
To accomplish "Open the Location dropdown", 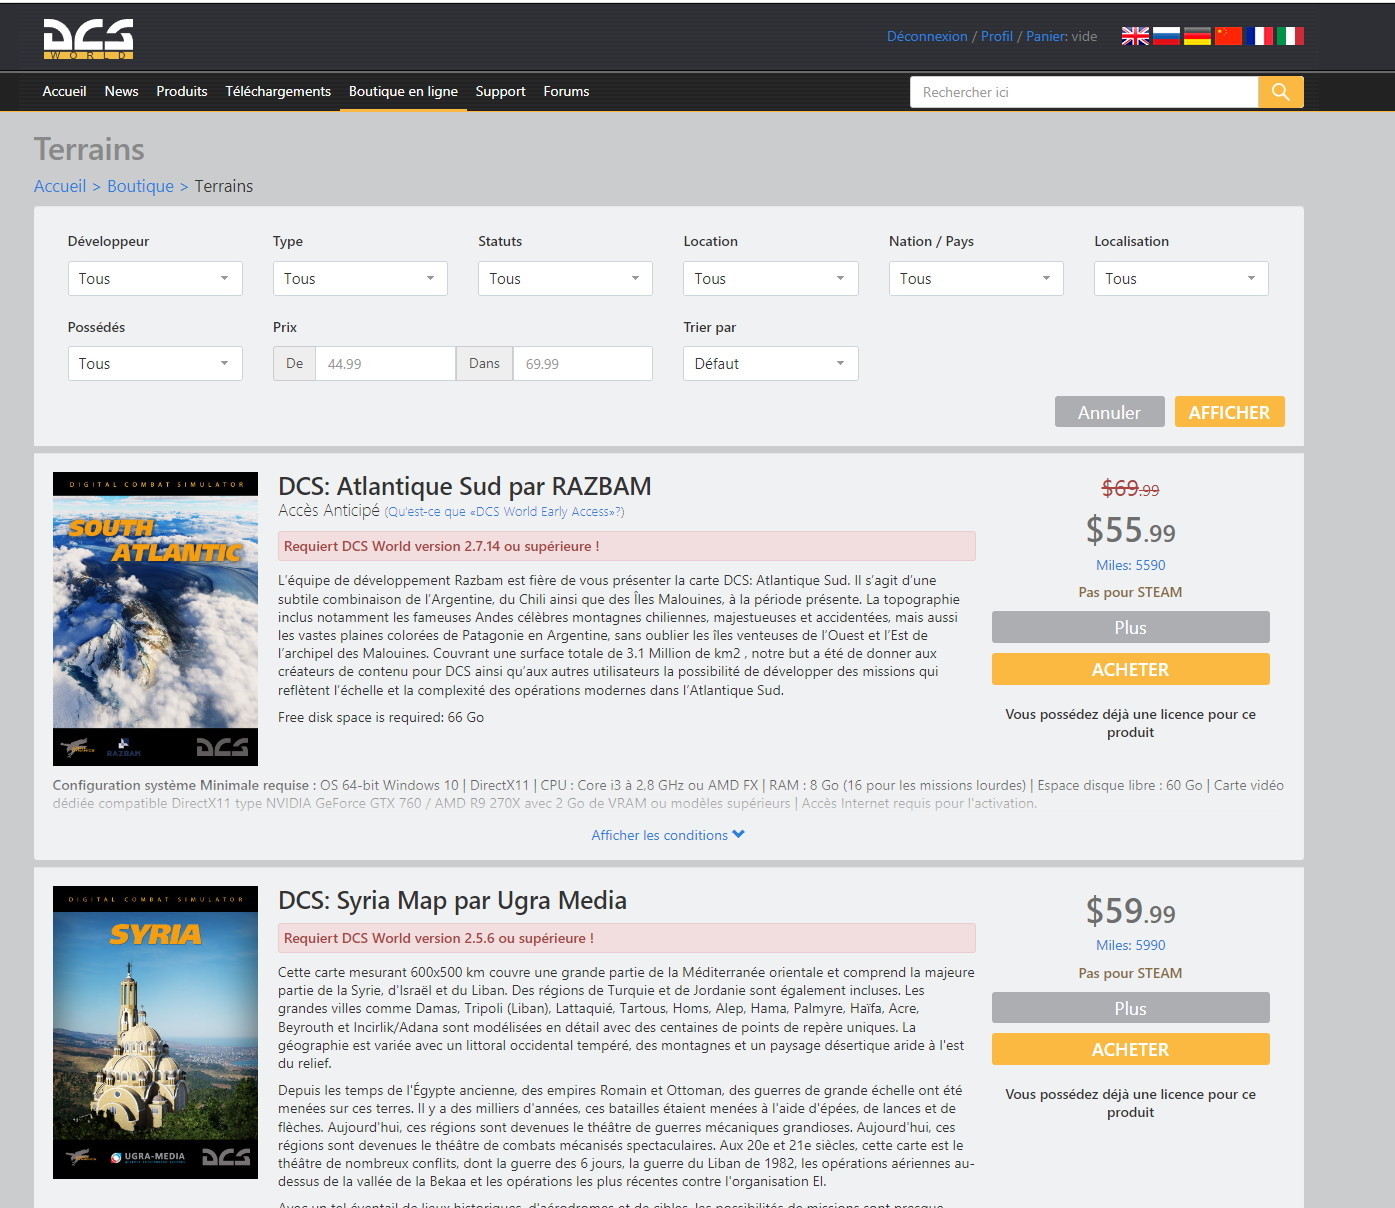I will (771, 278).
